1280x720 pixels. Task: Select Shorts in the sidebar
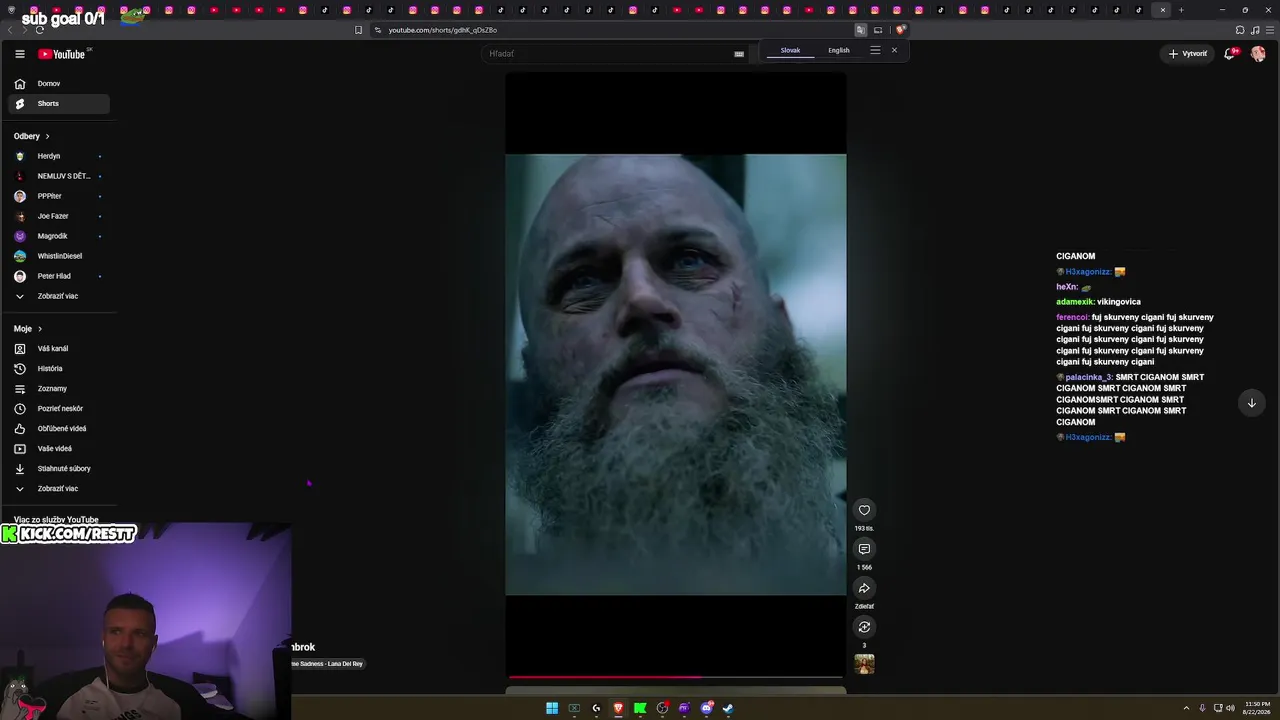(x=60, y=104)
